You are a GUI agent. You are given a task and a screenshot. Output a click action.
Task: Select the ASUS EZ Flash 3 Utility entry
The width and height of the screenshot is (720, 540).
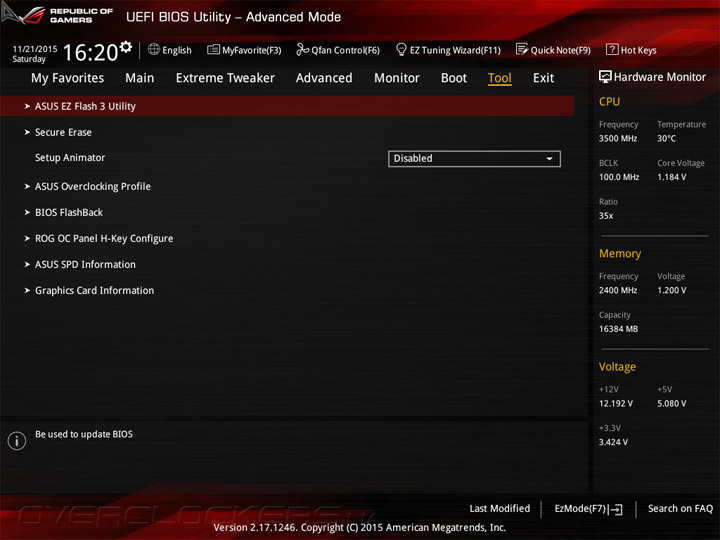click(287, 106)
